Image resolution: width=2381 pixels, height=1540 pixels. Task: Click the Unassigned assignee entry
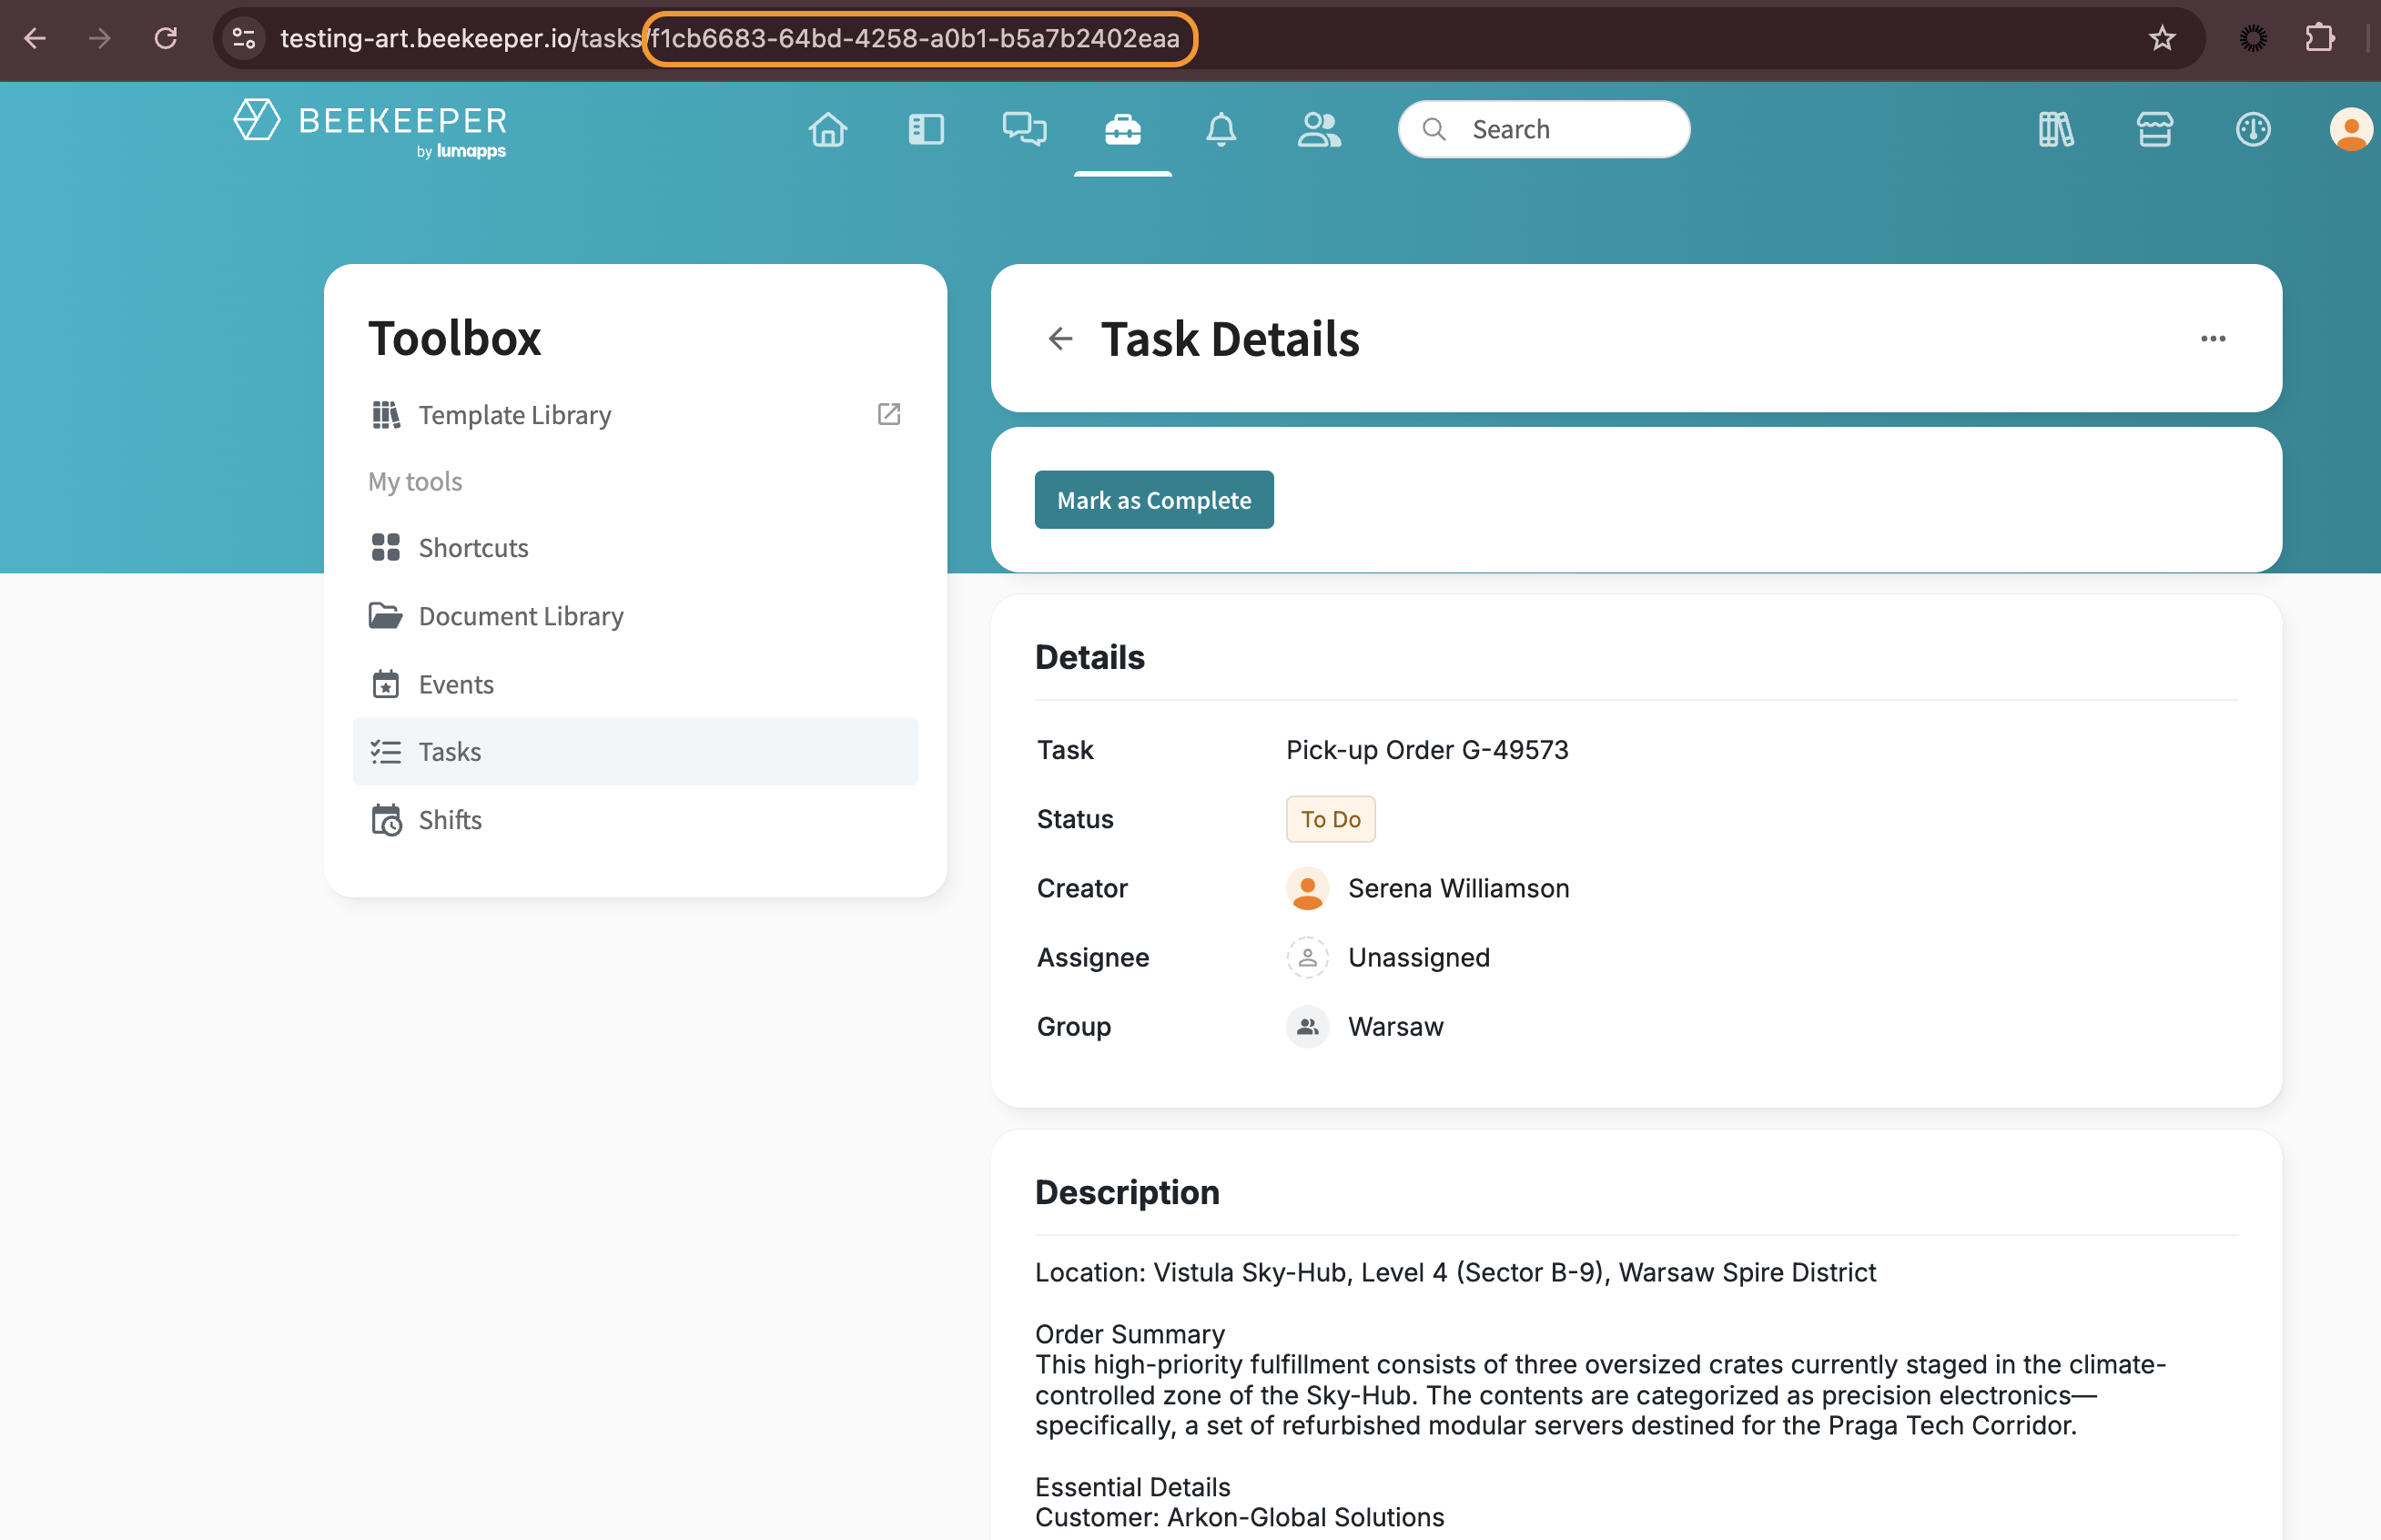(1418, 957)
